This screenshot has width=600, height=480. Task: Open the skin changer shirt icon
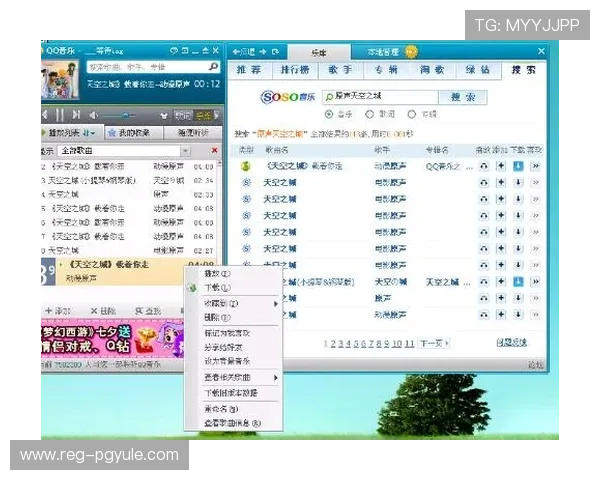(164, 115)
